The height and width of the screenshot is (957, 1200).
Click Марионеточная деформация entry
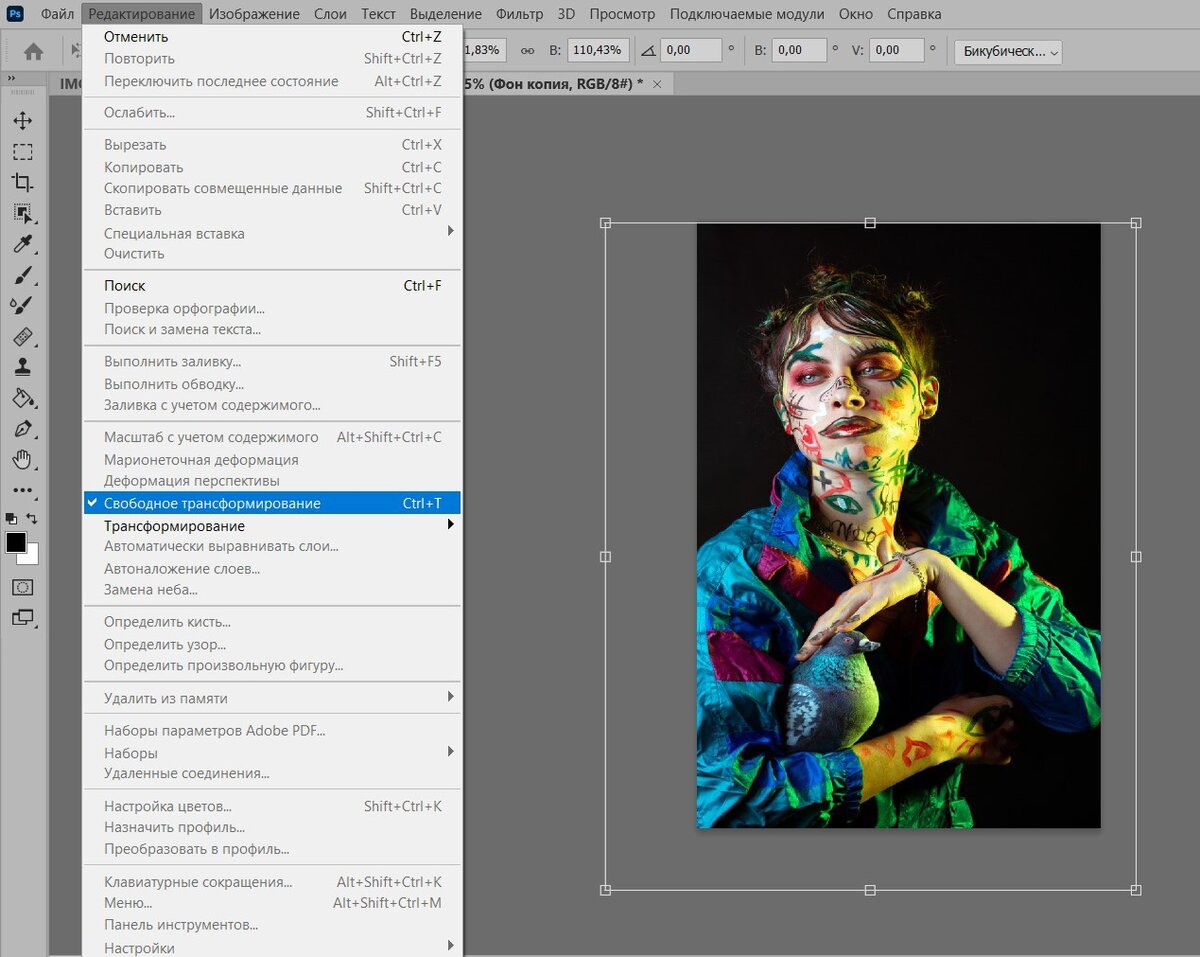[272, 459]
